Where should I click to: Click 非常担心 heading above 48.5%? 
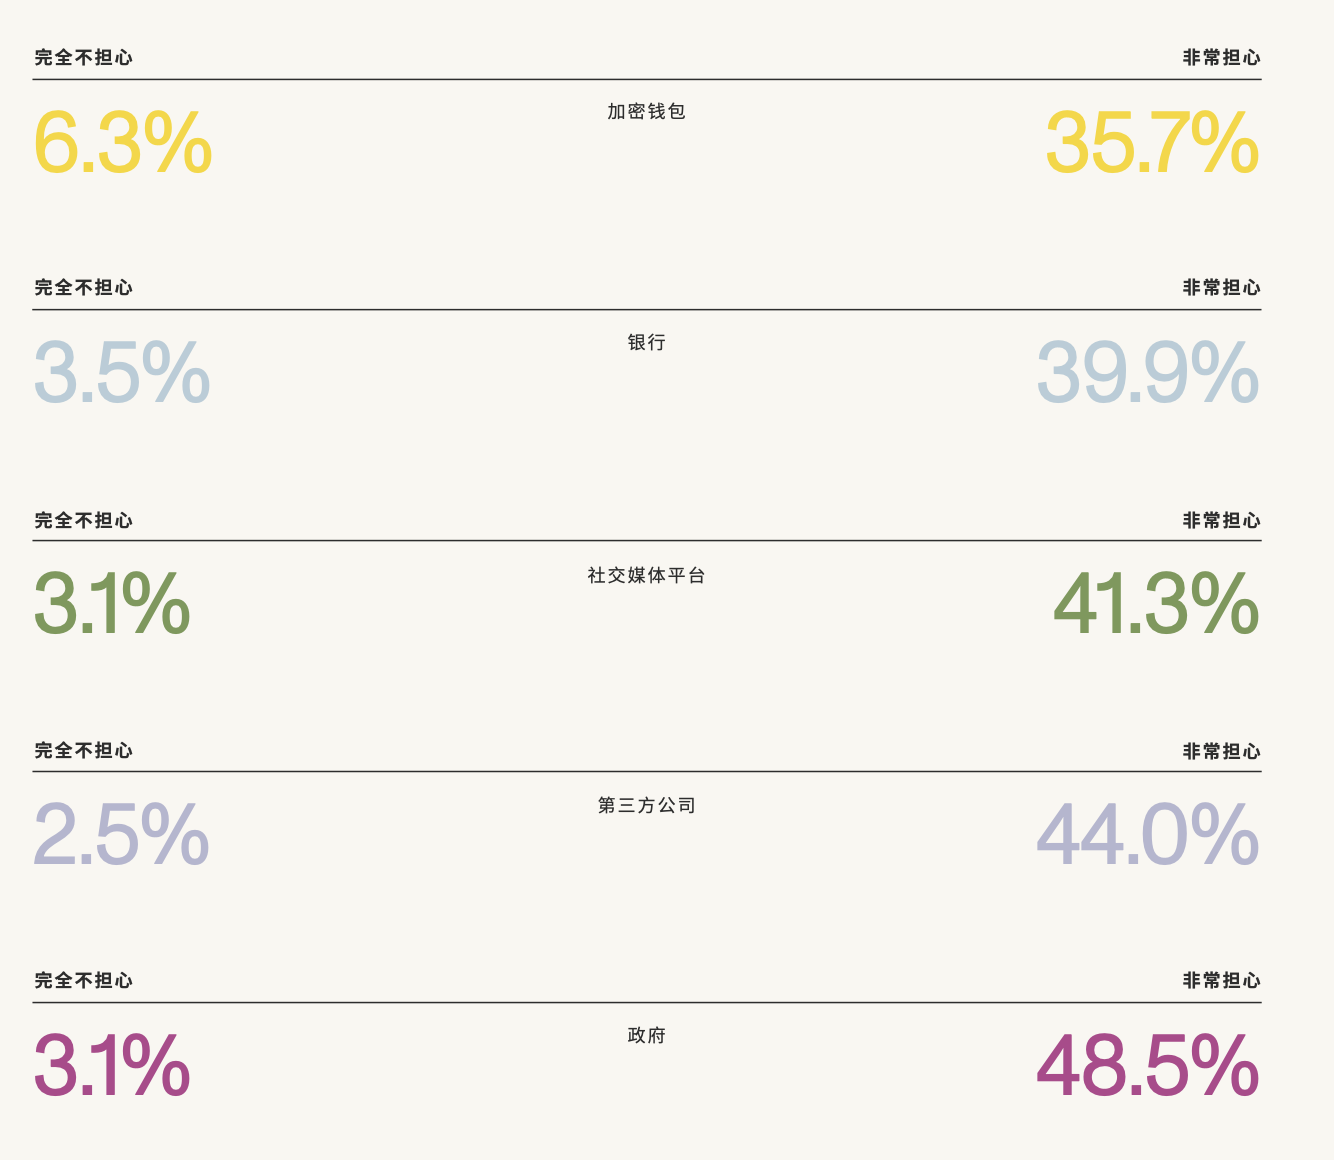[1221, 981]
